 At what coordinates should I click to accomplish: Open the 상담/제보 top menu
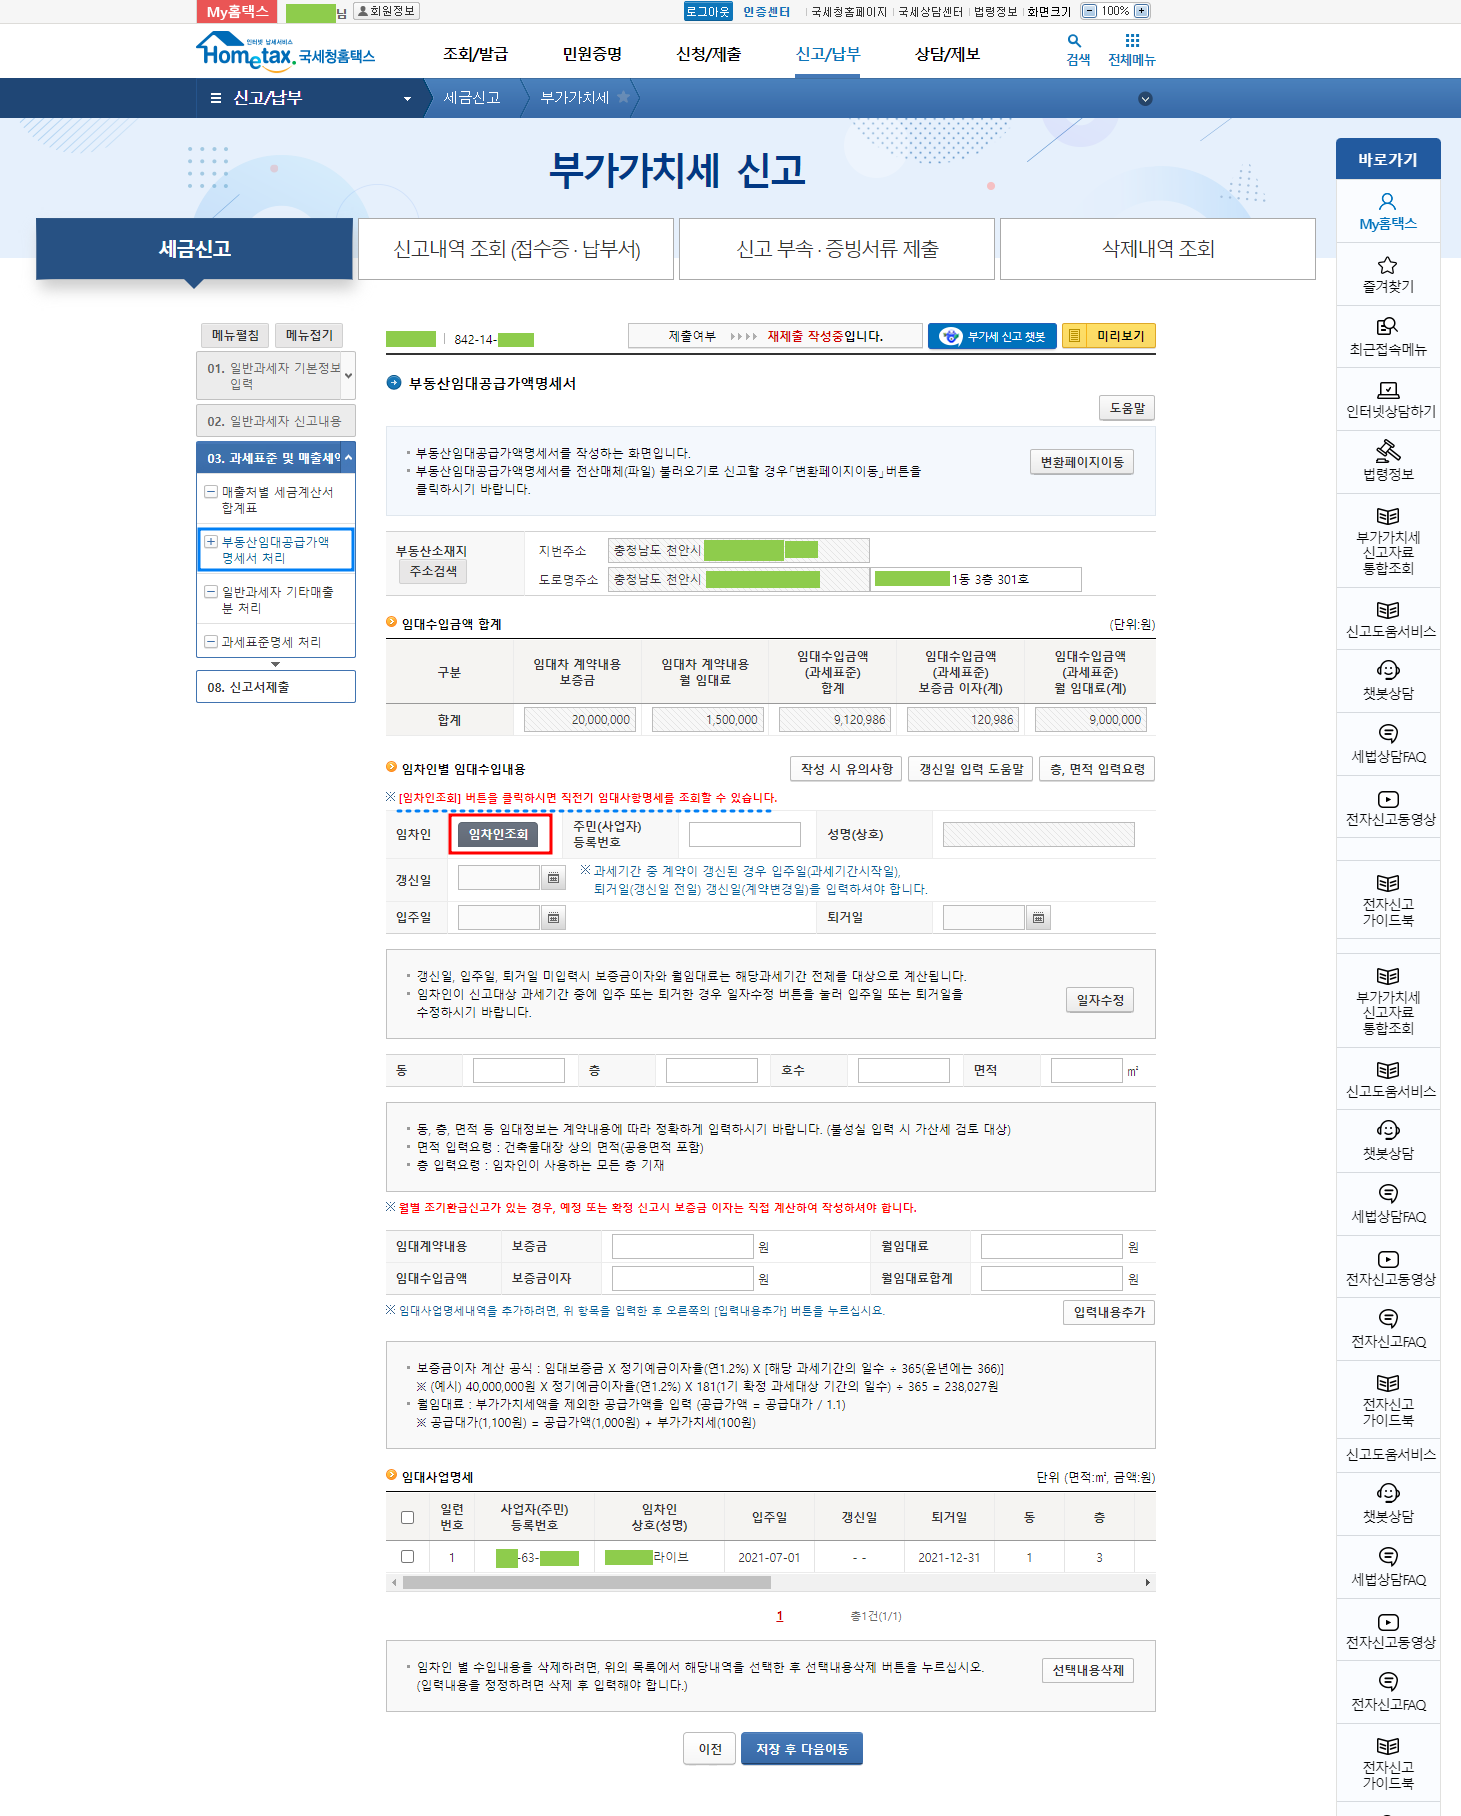[948, 54]
